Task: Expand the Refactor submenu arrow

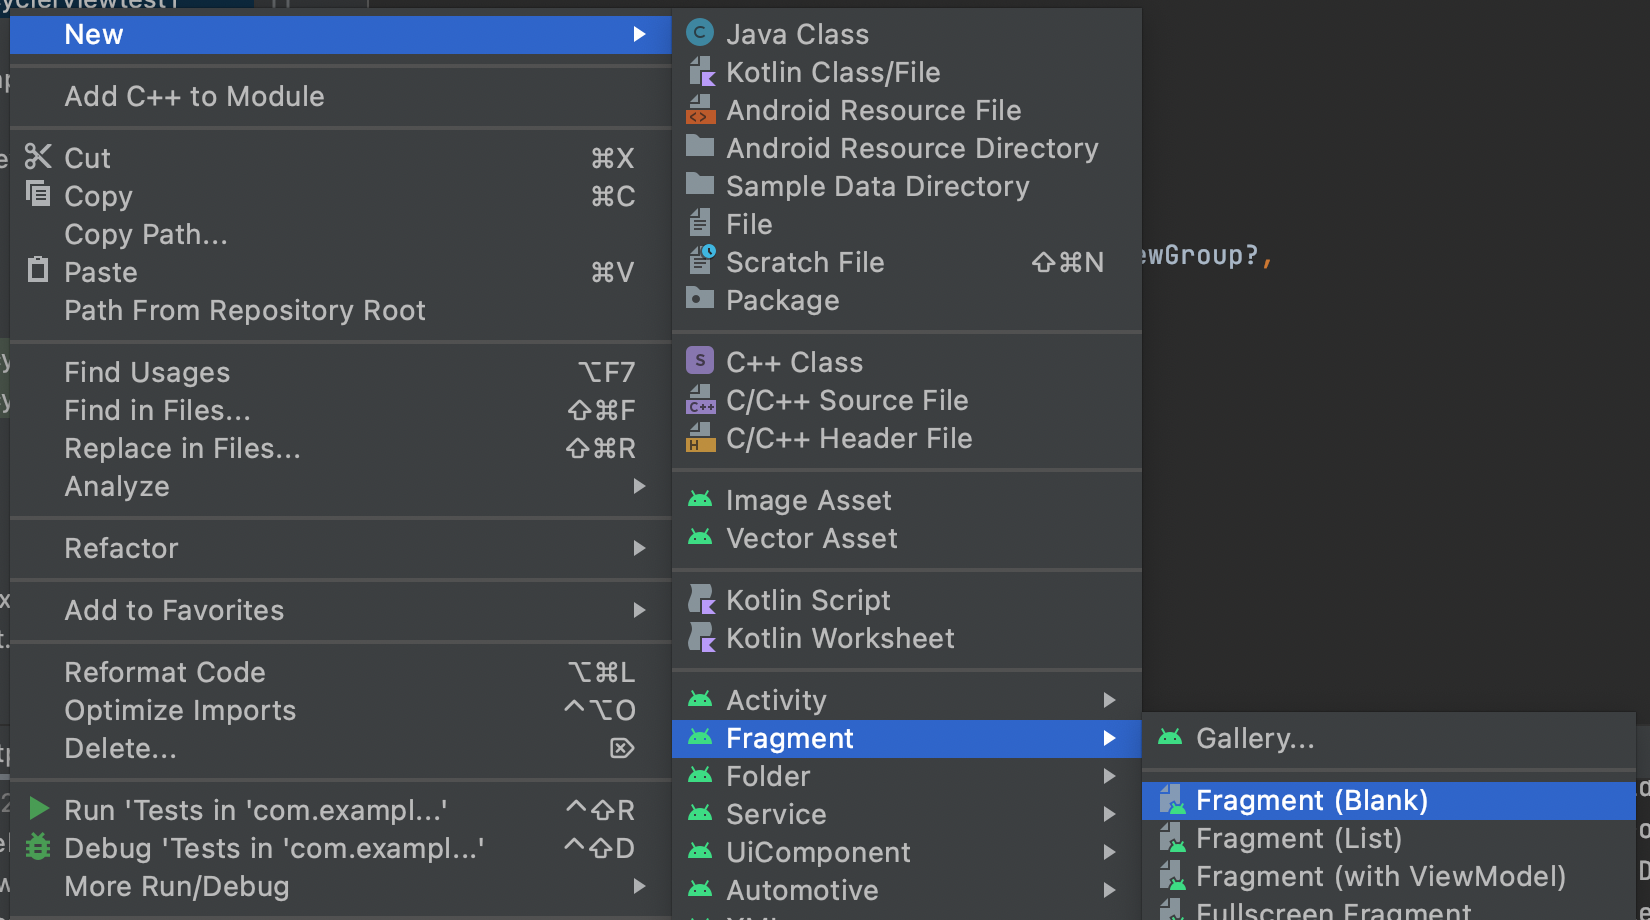Action: click(639, 548)
